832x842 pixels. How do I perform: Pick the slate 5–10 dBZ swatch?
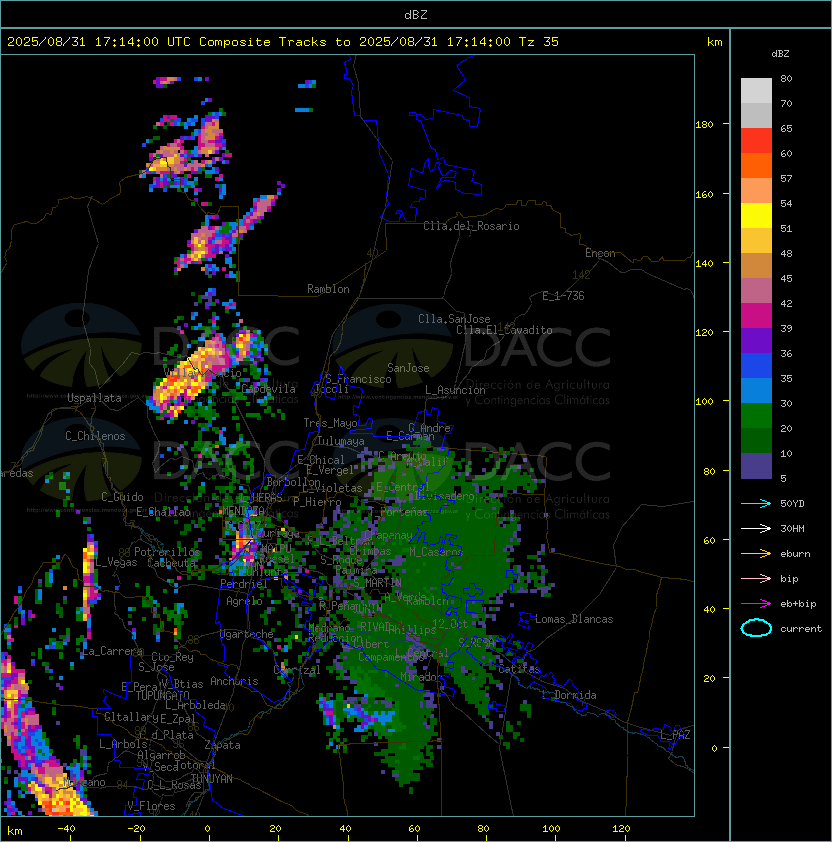point(756,466)
